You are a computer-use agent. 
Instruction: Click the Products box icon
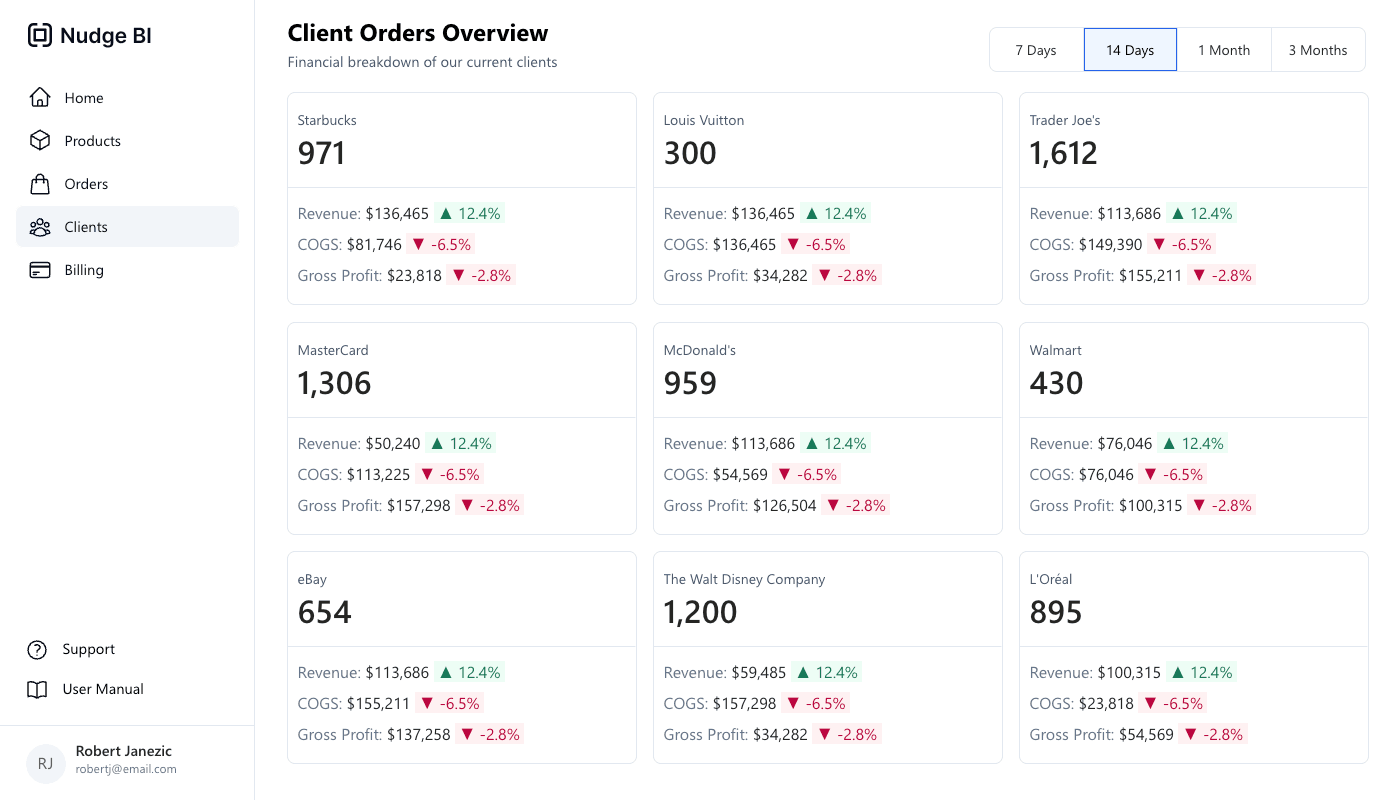[x=40, y=141]
